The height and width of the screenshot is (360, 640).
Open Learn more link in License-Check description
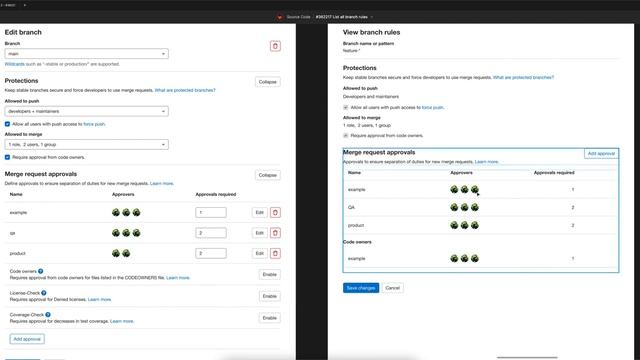[x=99, y=299]
